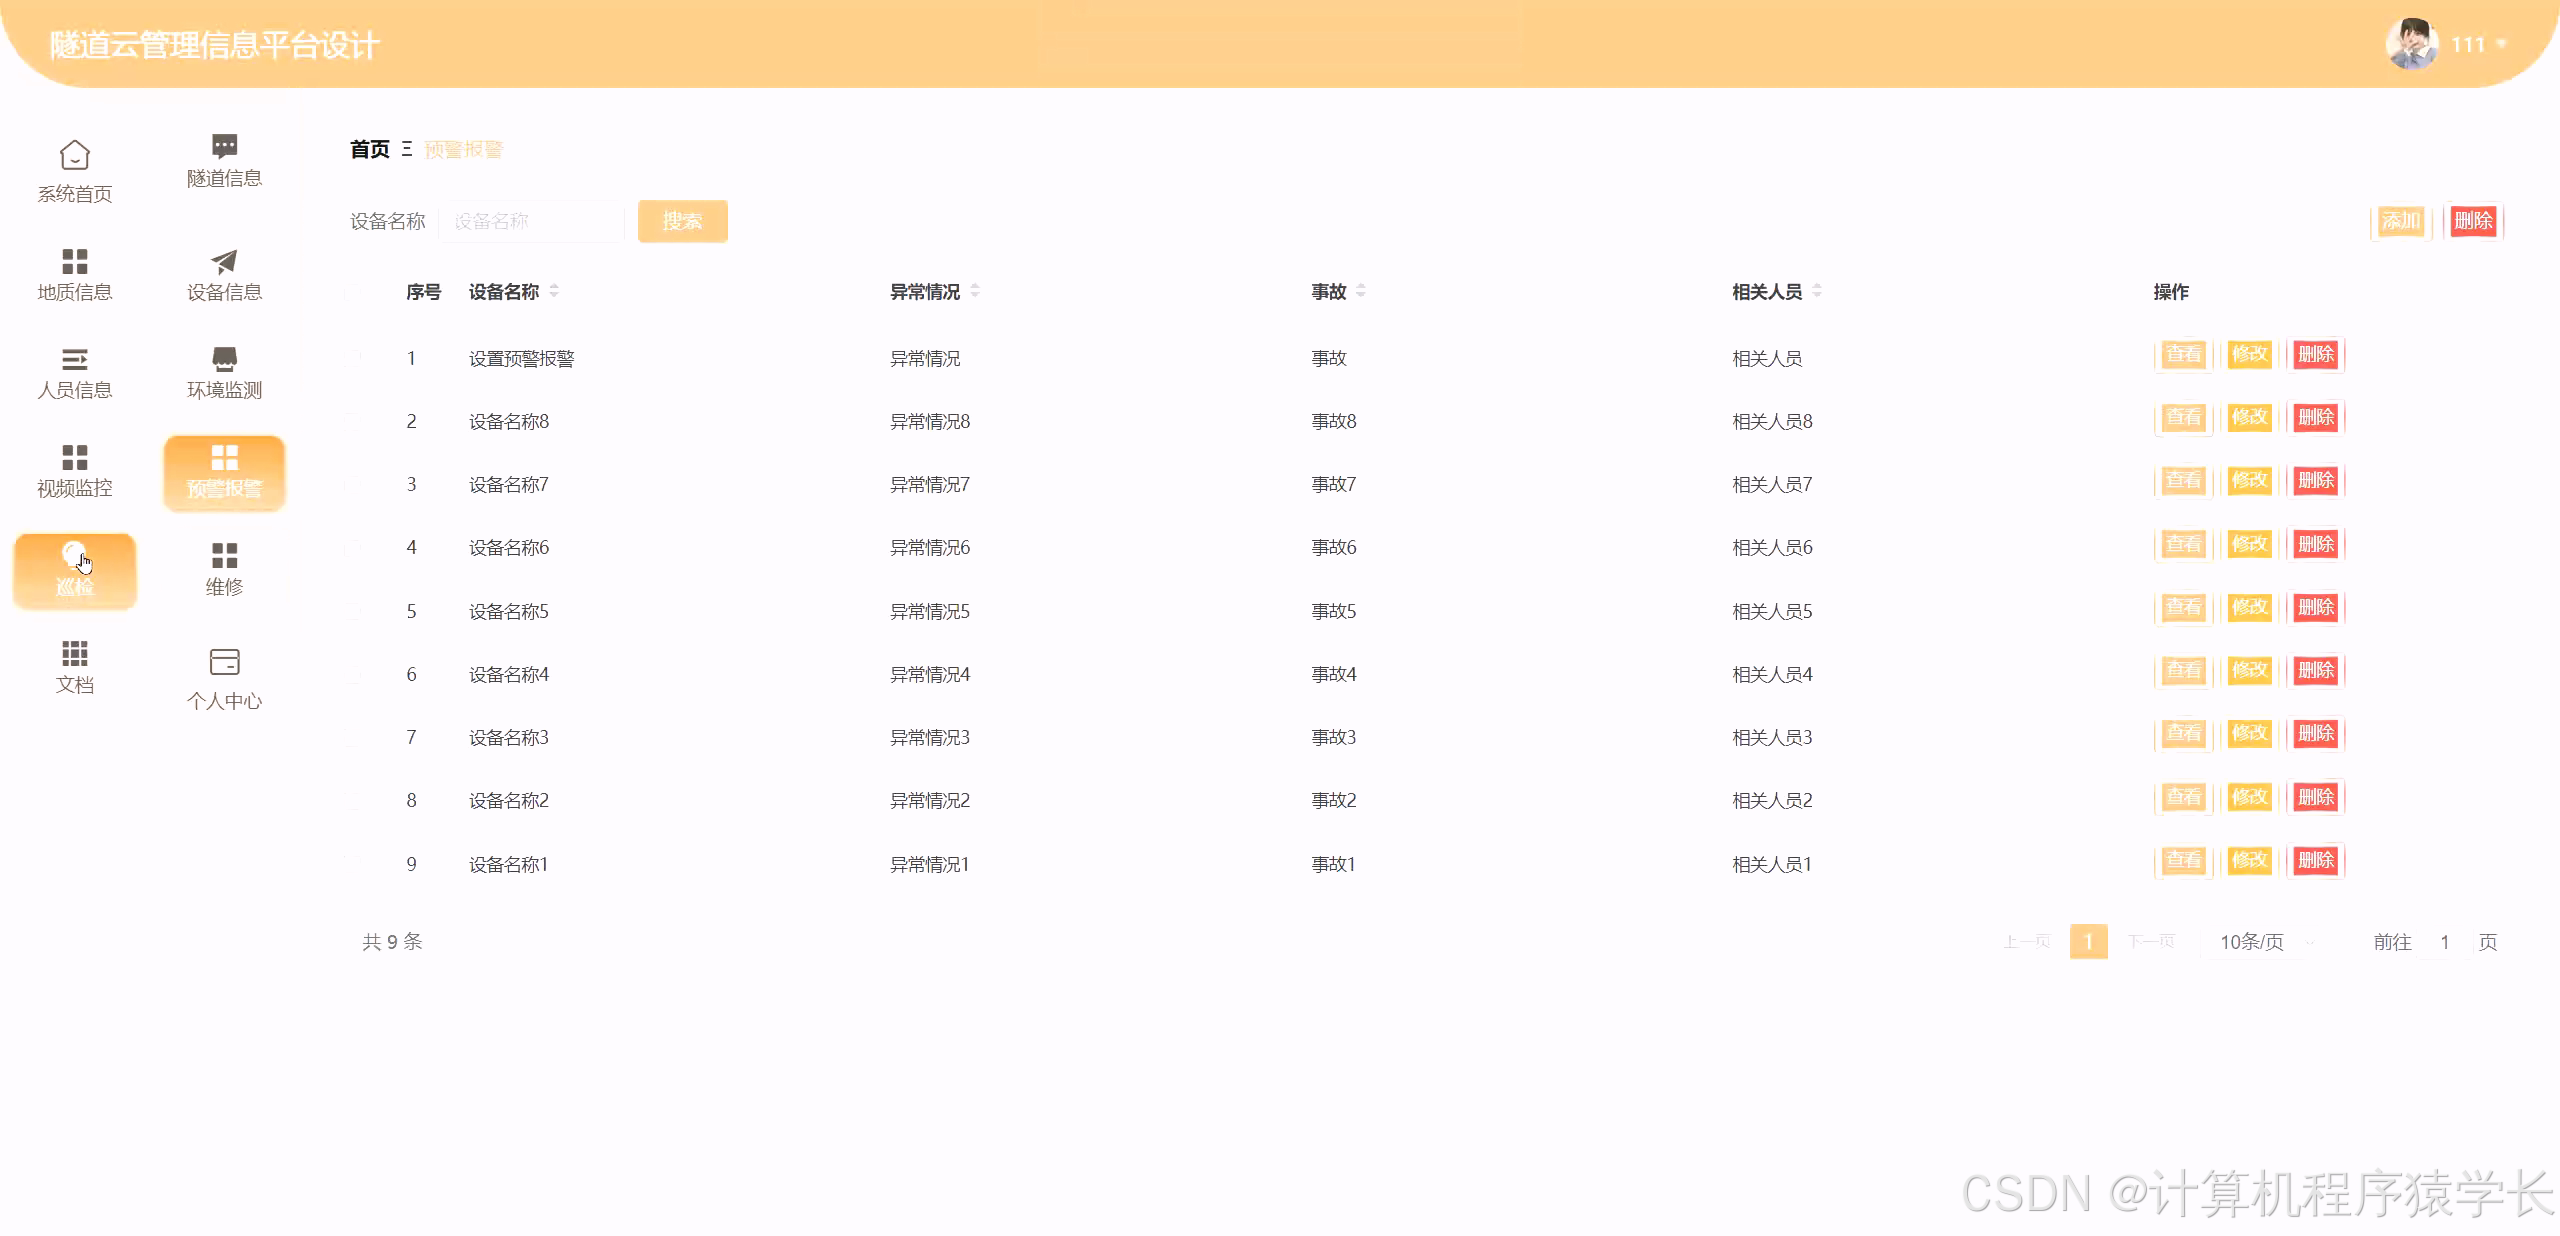
Task: Click 查看 in 设备名称1 row
Action: click(x=2183, y=861)
